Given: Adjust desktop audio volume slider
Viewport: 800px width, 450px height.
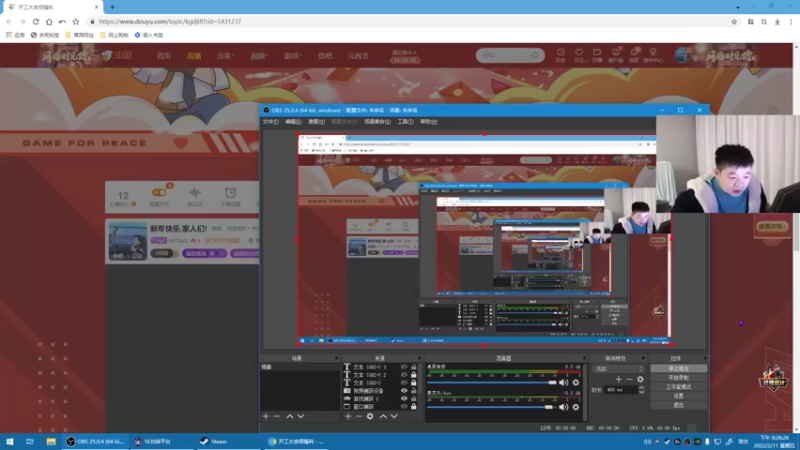Looking at the screenshot, I should [492, 382].
